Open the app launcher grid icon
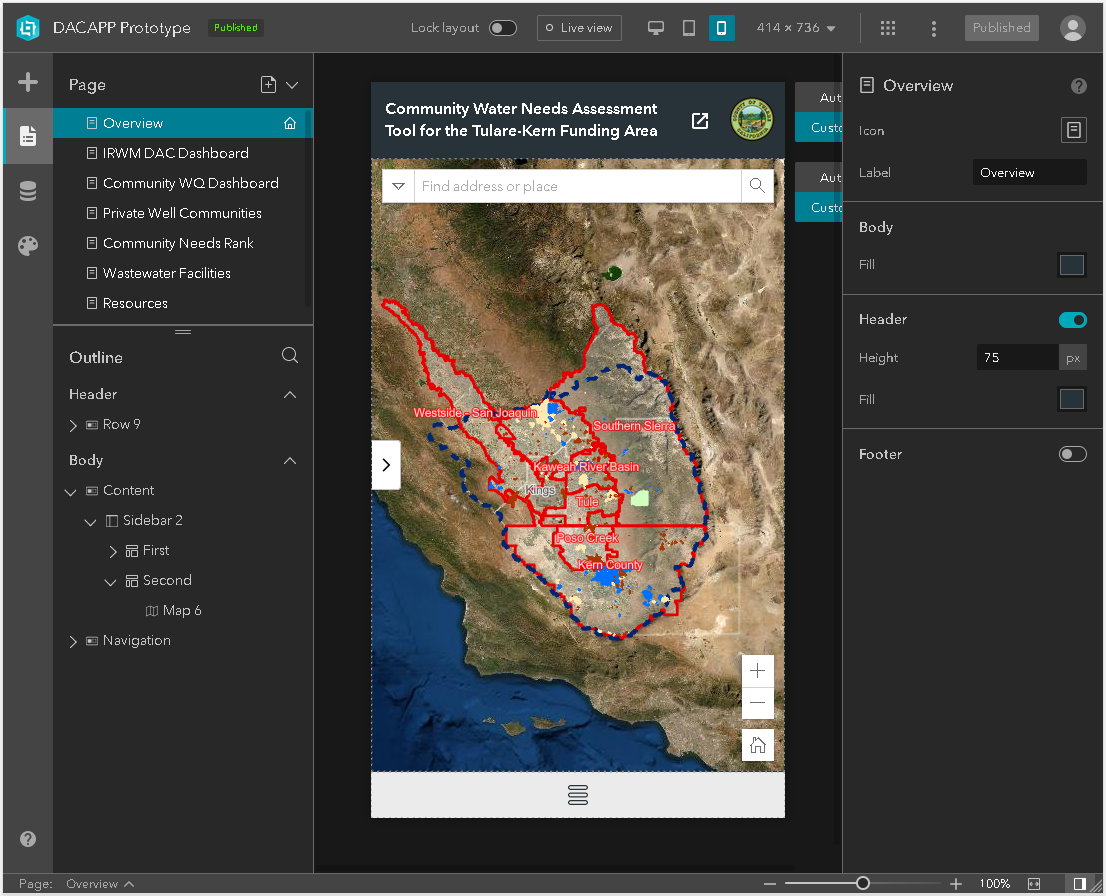1106x896 pixels. pos(888,28)
